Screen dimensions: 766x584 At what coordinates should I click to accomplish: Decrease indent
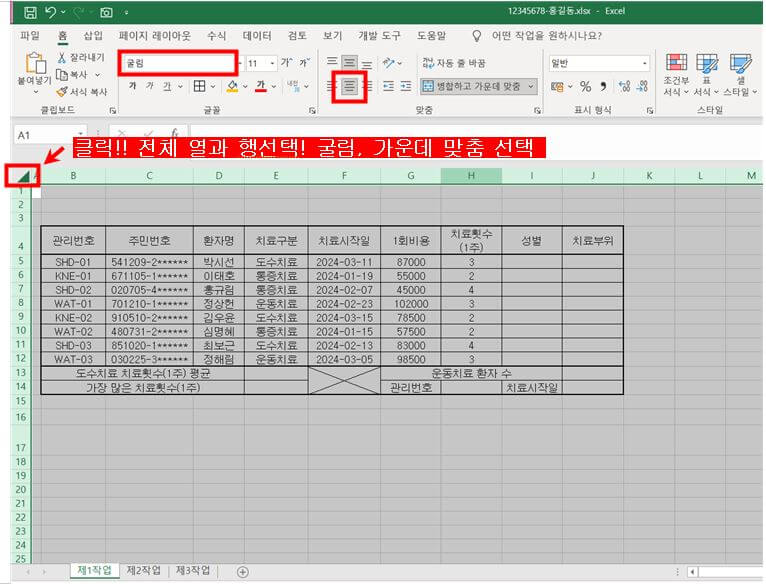(389, 87)
